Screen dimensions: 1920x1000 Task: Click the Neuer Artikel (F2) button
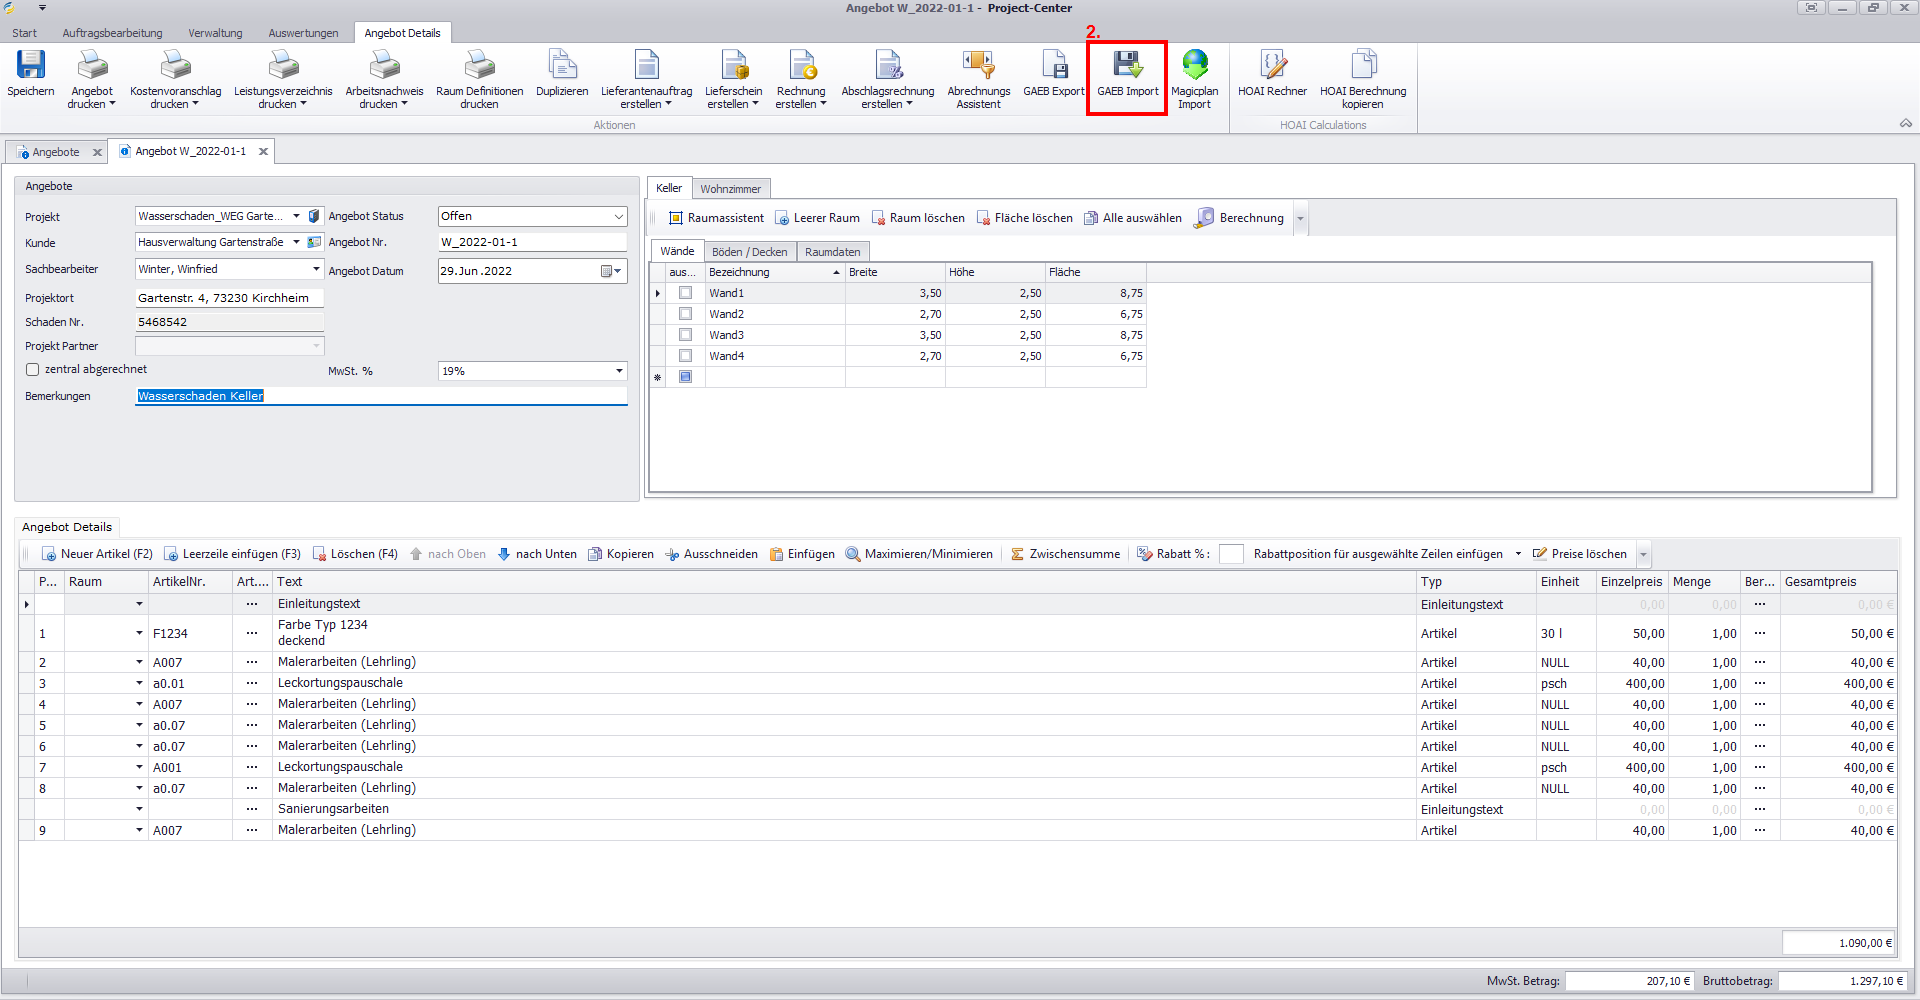point(97,554)
